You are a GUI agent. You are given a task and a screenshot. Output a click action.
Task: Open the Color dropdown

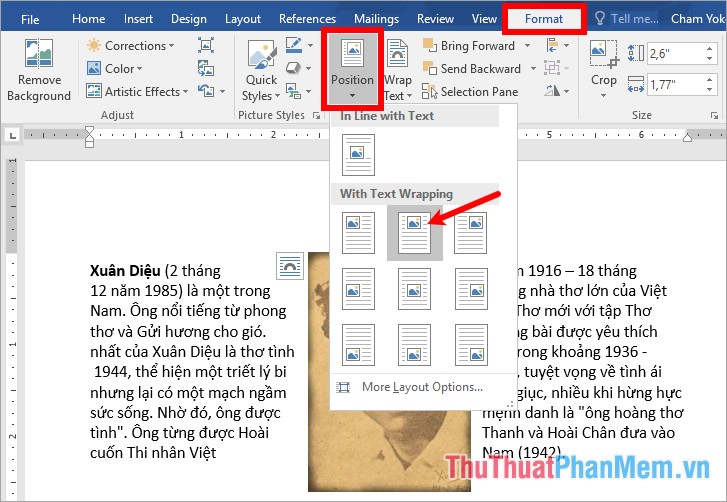point(115,69)
